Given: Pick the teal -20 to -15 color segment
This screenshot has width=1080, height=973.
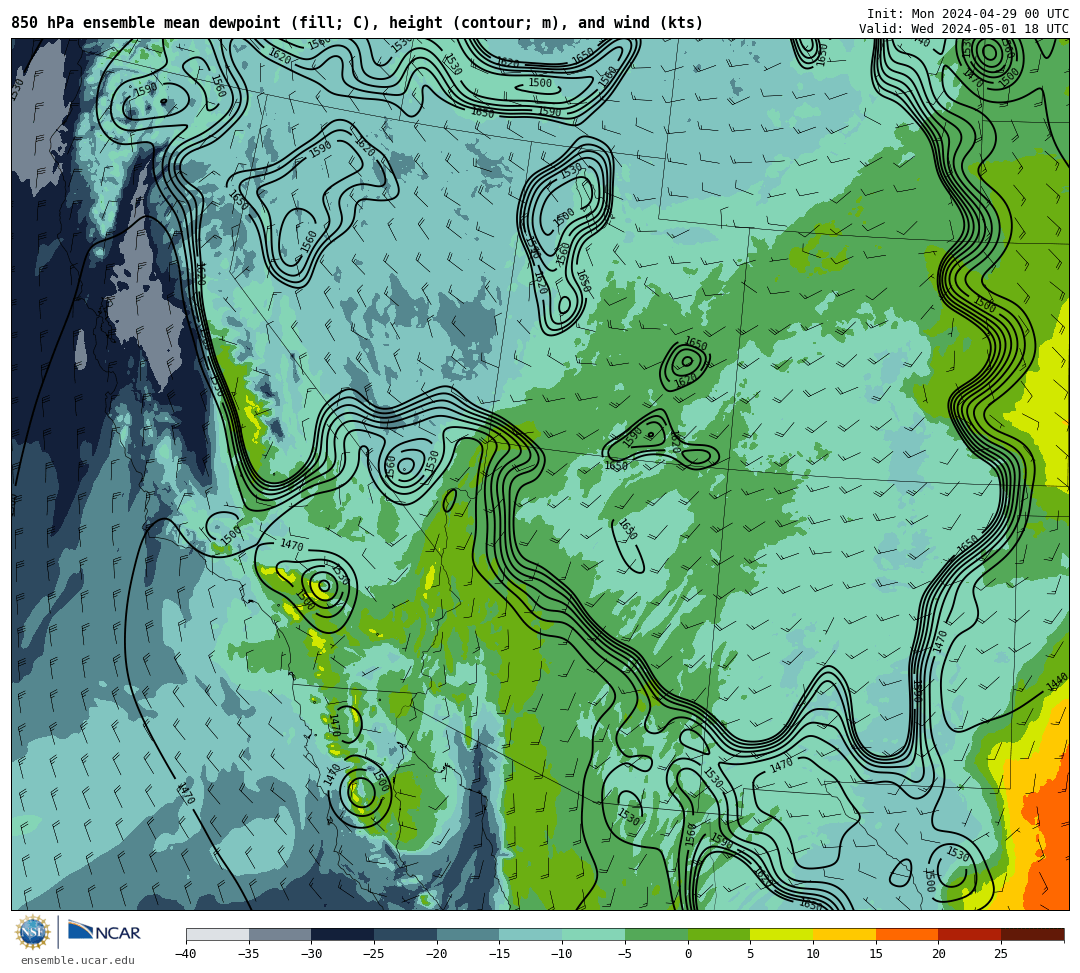Looking at the screenshot, I should 468,934.
